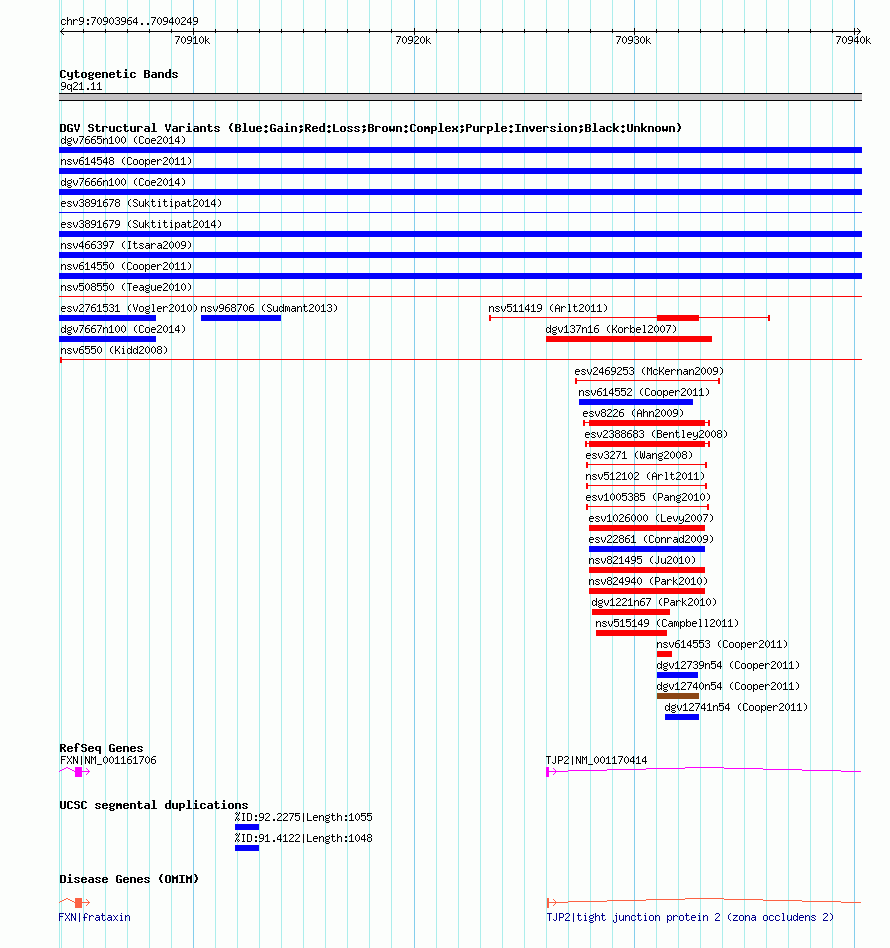
Task: Click the dgv7665n100 (Coe2014) variant label
Action: (x=123, y=140)
